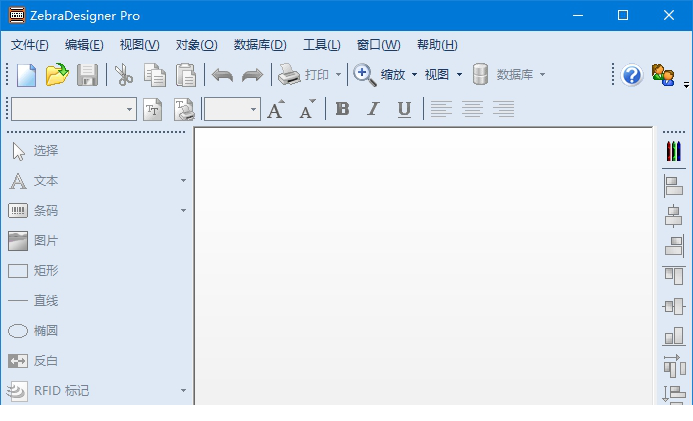Open the 对象(O) menu

[196, 45]
